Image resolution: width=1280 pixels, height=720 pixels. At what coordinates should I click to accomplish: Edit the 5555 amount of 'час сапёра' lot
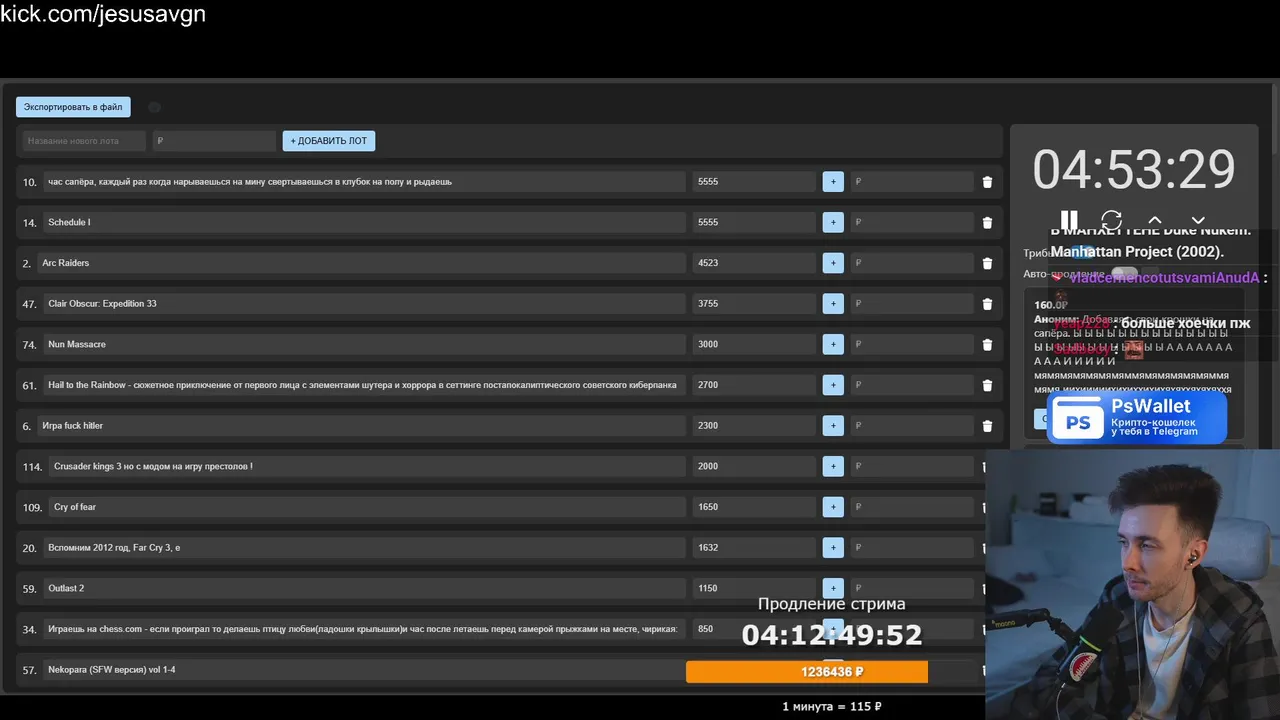click(x=754, y=182)
